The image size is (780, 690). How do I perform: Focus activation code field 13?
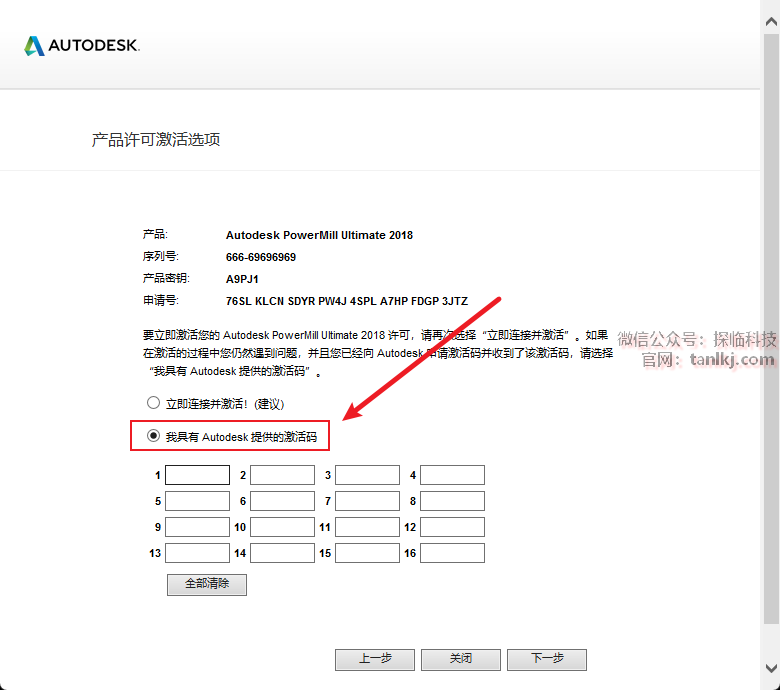point(197,553)
